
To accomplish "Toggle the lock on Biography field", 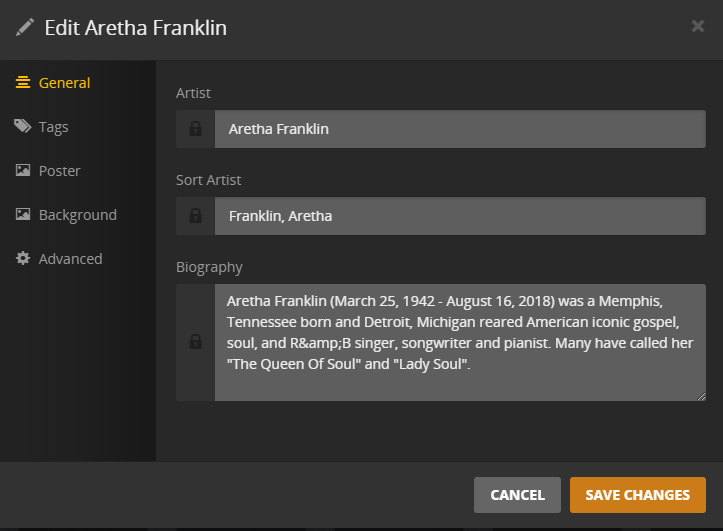I will 195,342.
